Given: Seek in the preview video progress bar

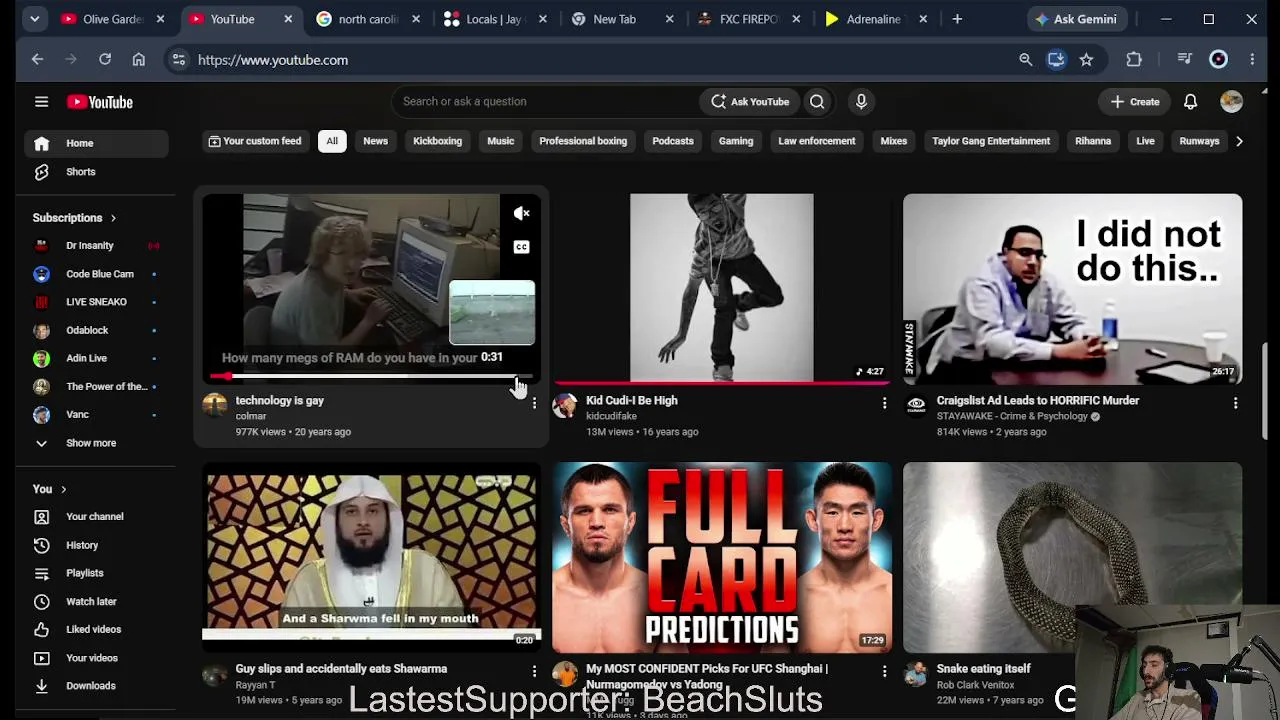Looking at the screenshot, I should tap(371, 377).
